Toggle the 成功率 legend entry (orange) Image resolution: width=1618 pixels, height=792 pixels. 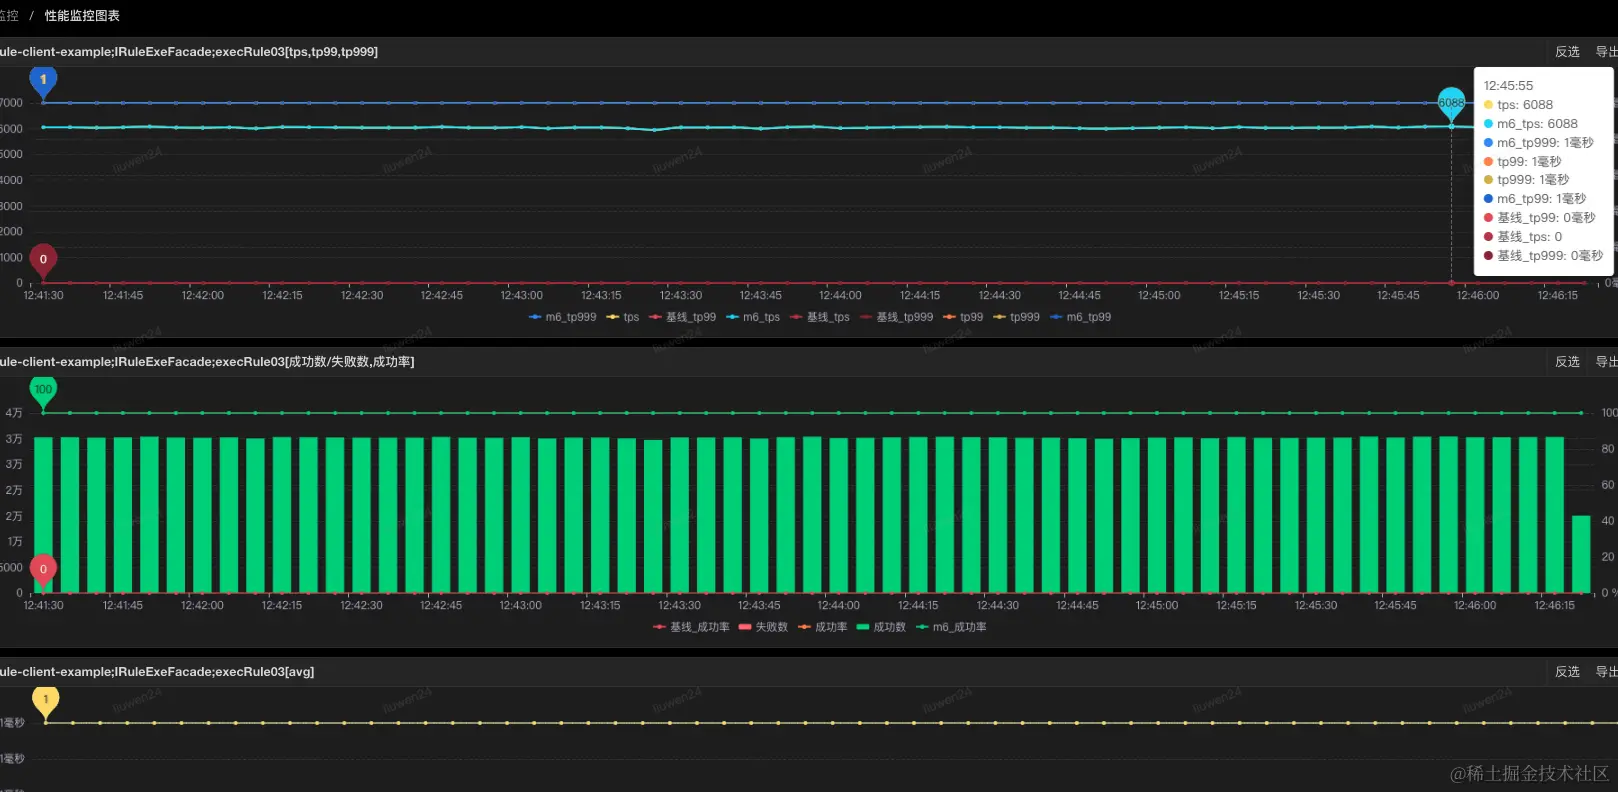pyautogui.click(x=822, y=627)
